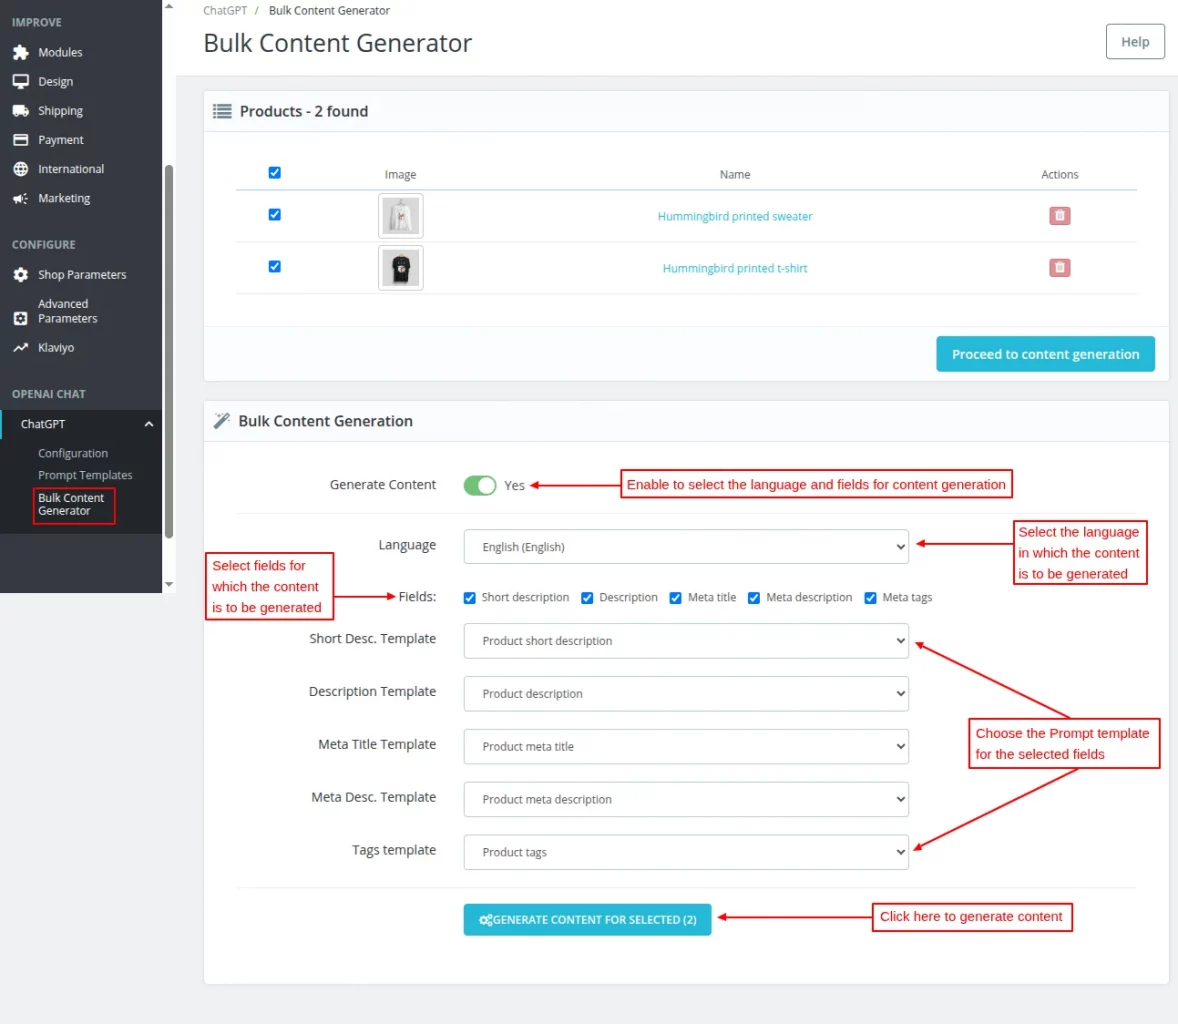
Task: Collapse the ChatGPT menu with its chevron
Action: click(149, 423)
